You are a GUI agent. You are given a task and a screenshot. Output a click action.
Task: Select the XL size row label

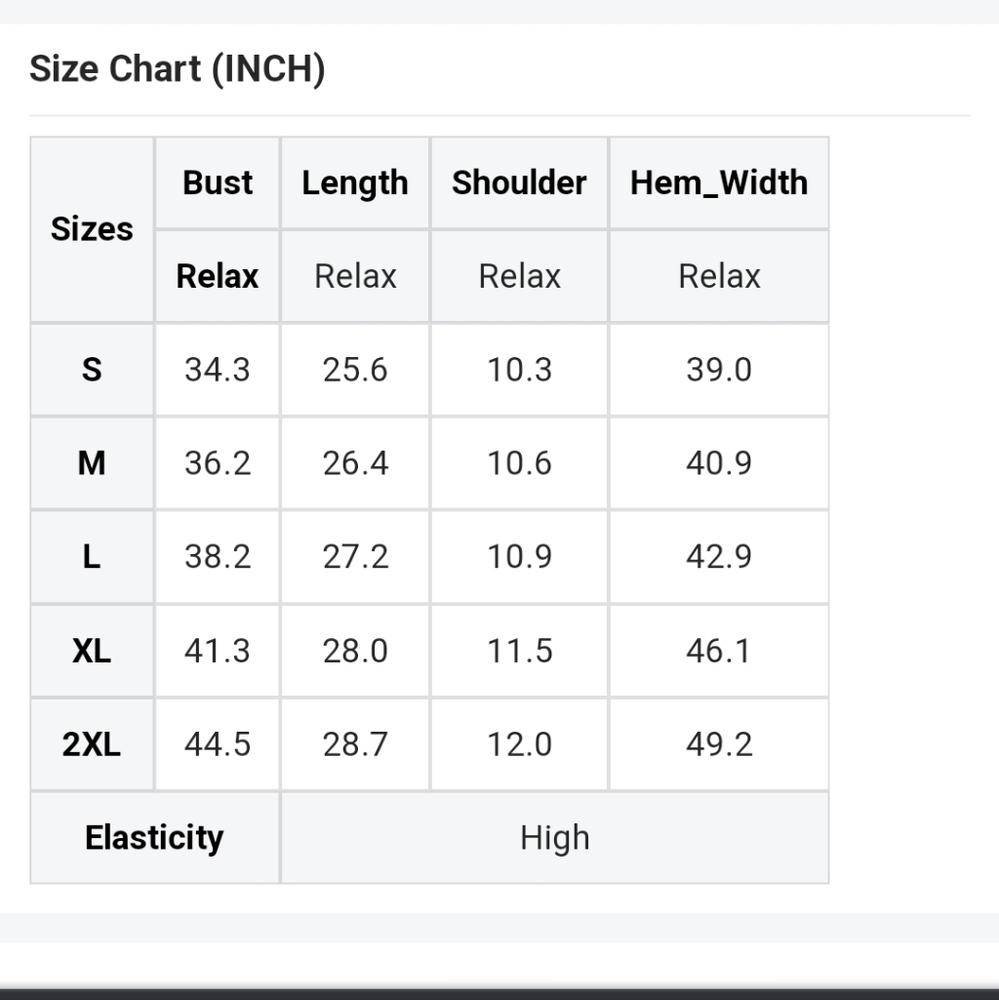[92, 651]
